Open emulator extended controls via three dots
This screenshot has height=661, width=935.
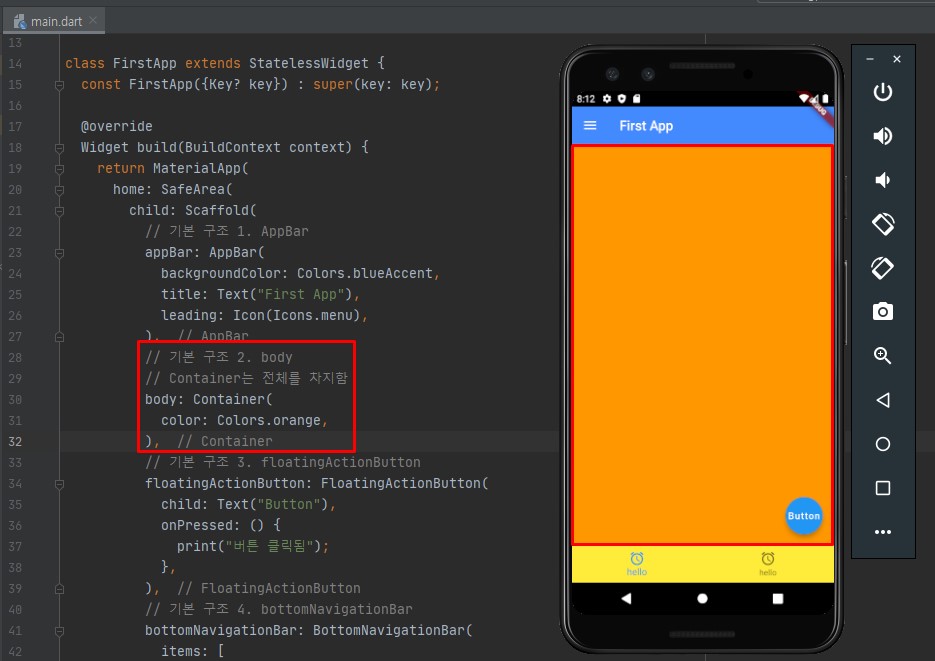point(883,532)
